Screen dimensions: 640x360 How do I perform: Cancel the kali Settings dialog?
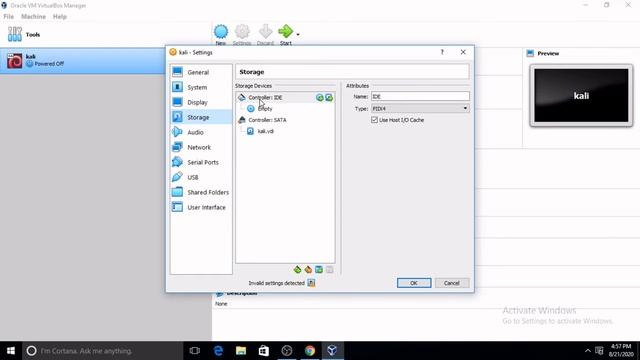pyautogui.click(x=452, y=283)
